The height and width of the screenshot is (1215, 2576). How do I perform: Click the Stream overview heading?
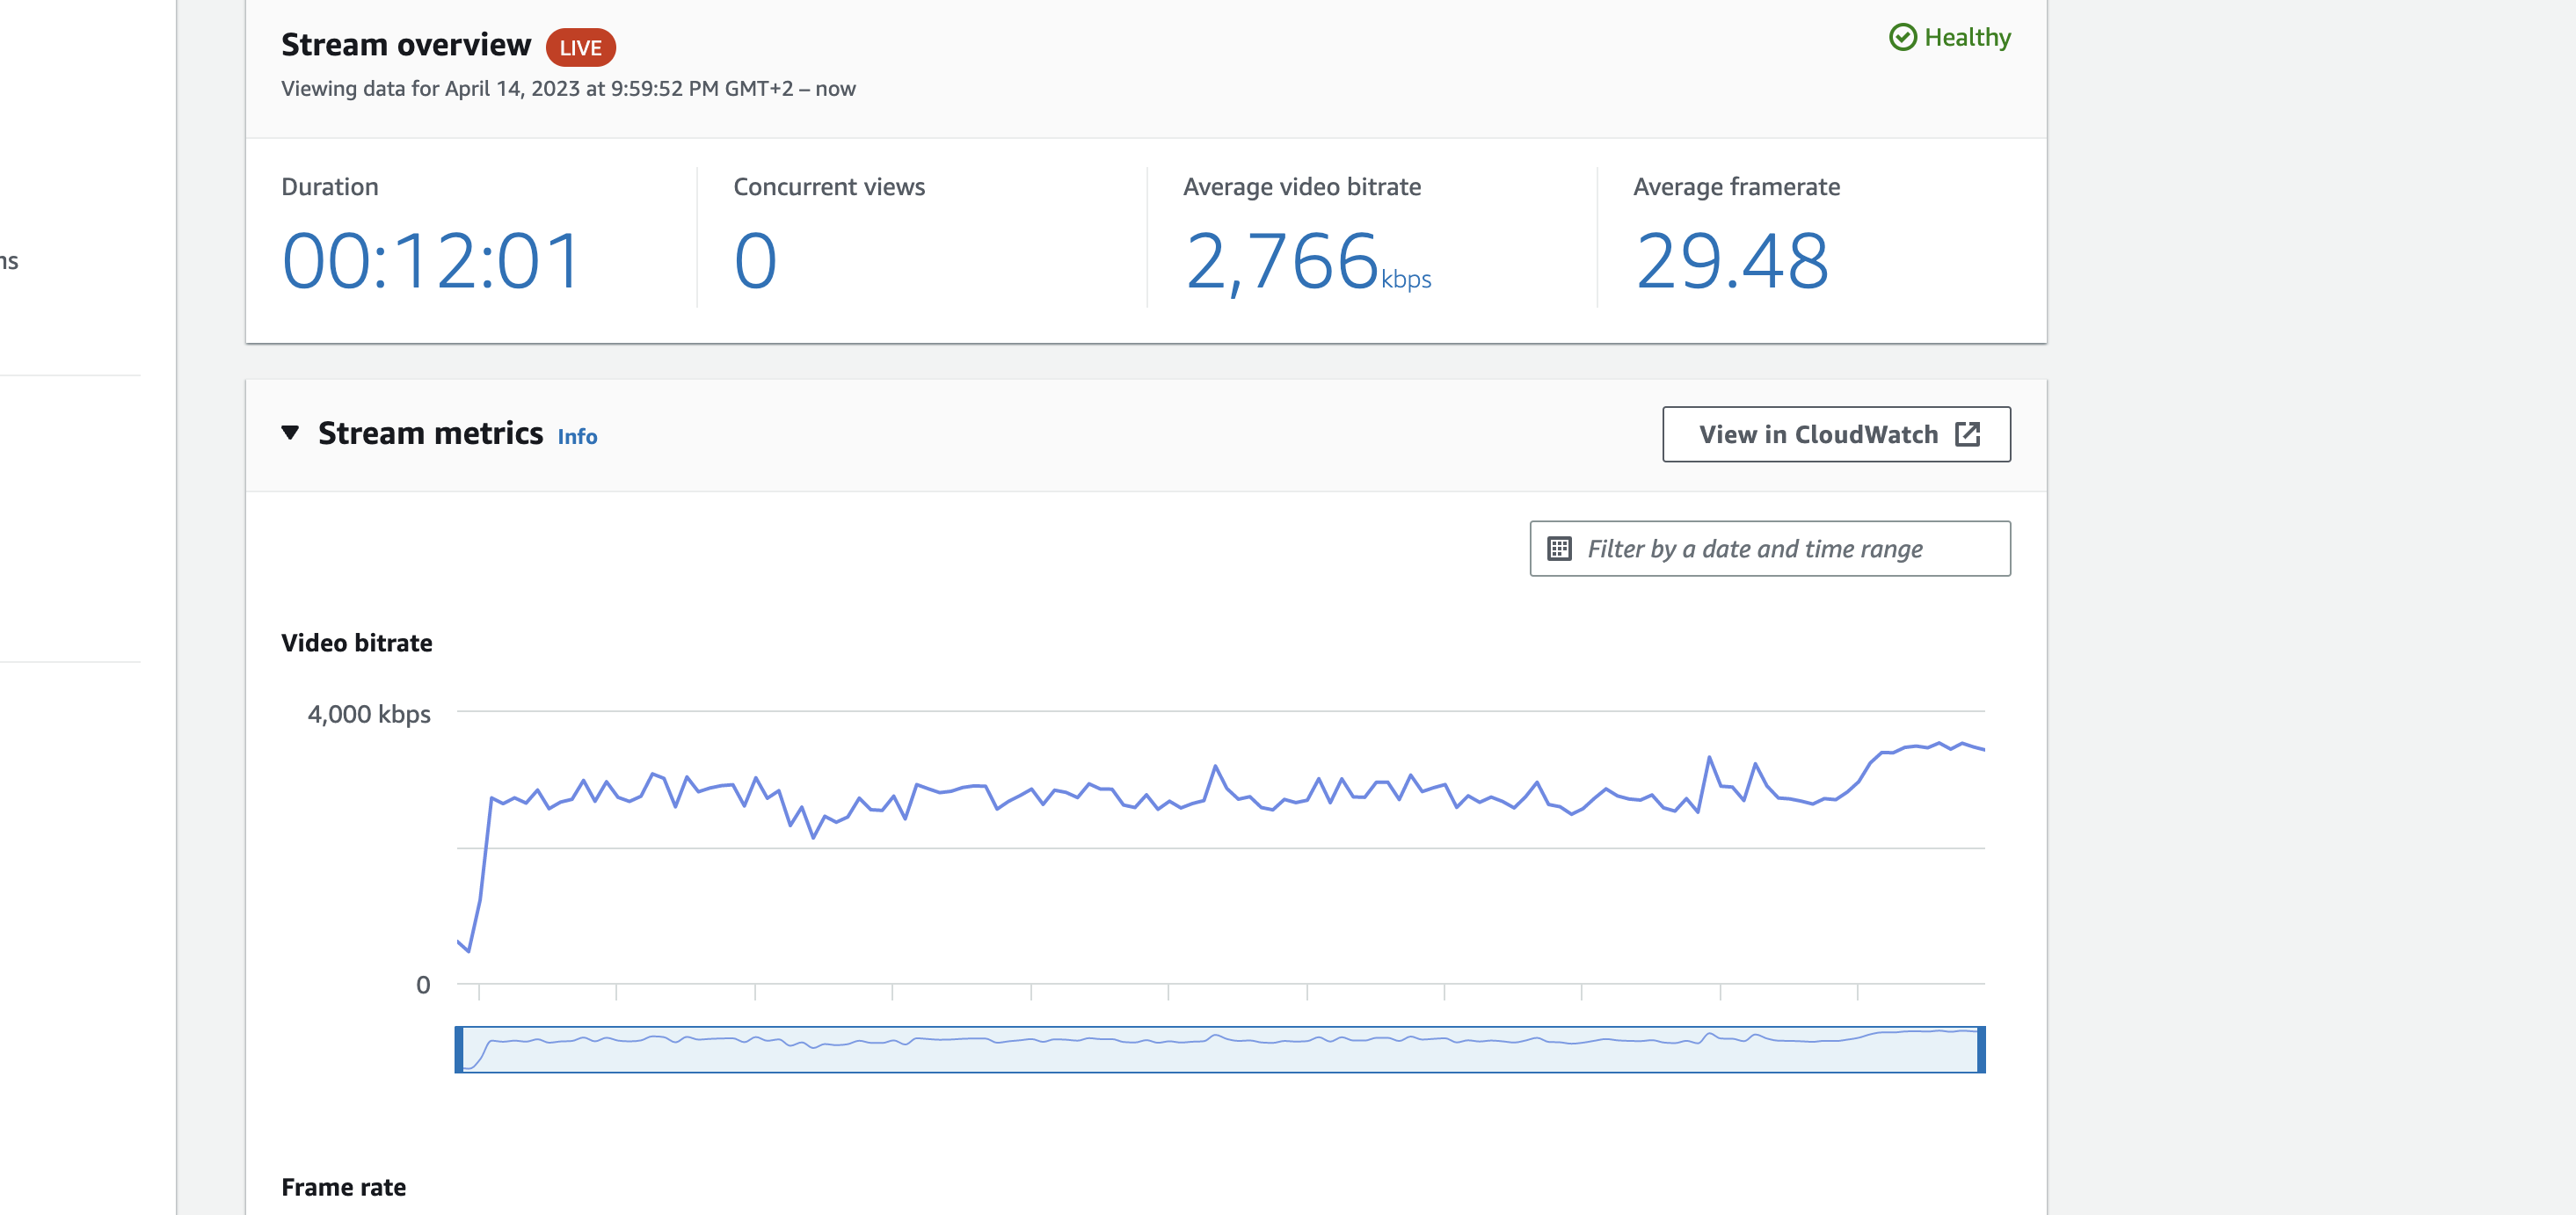point(406,45)
